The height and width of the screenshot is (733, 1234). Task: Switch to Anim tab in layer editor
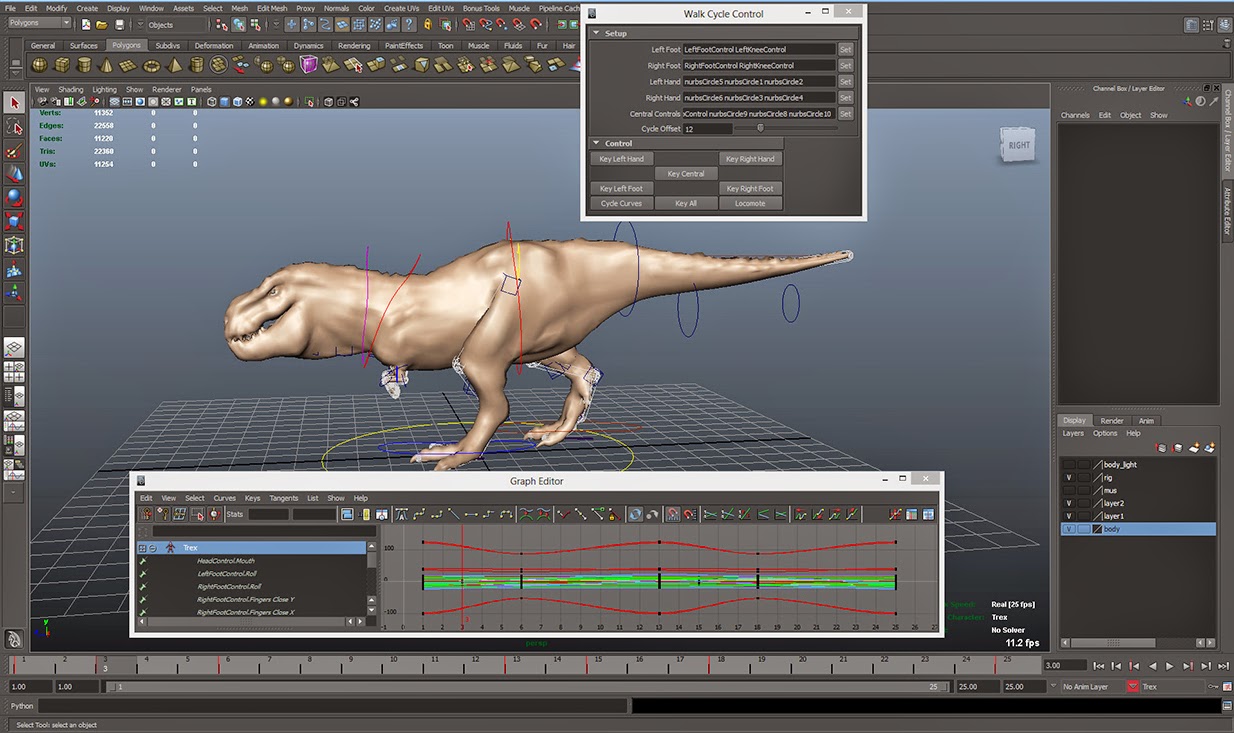[1147, 421]
